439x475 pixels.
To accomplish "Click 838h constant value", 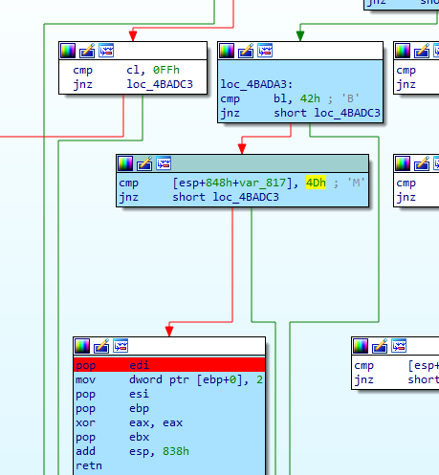I will pos(176,451).
